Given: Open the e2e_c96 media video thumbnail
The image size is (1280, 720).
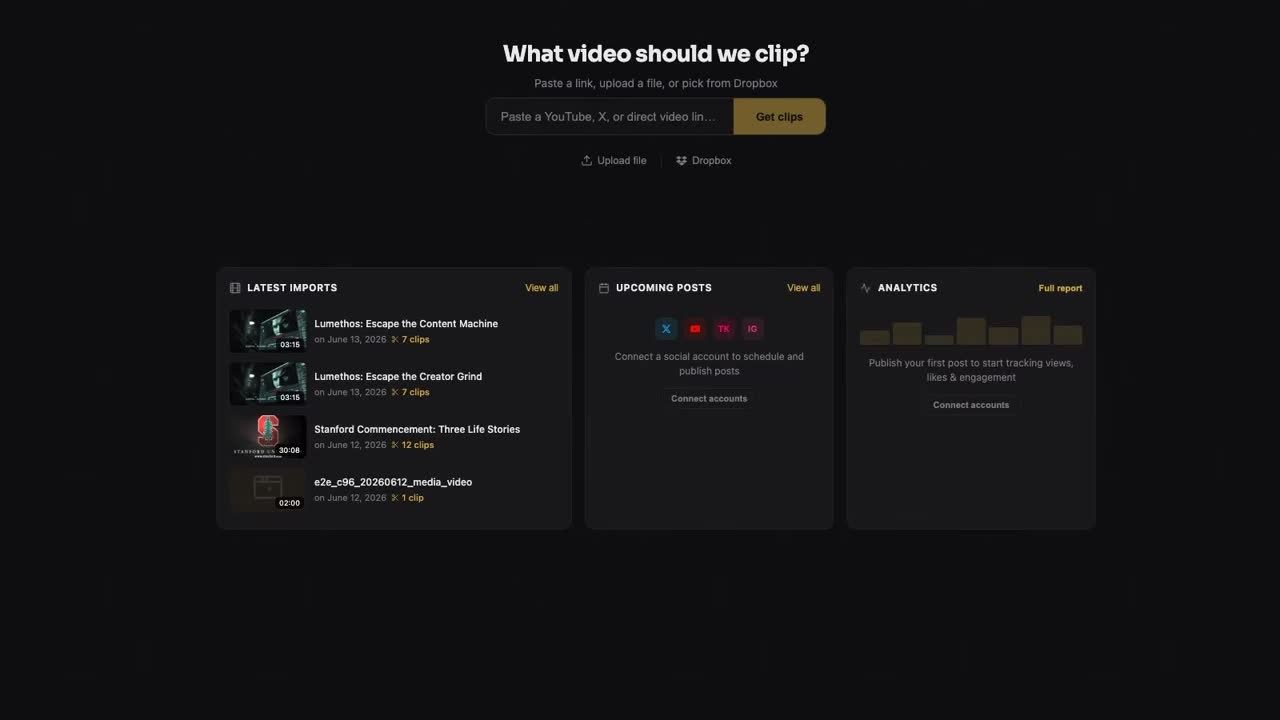Looking at the screenshot, I should point(268,490).
